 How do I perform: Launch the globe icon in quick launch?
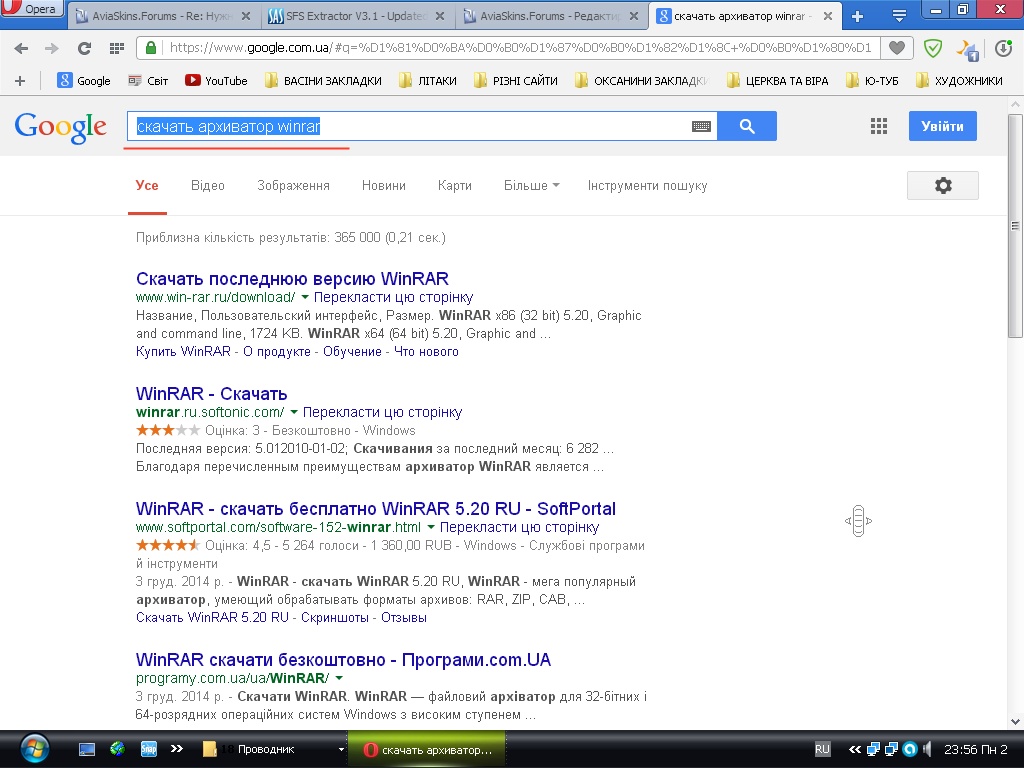[118, 749]
